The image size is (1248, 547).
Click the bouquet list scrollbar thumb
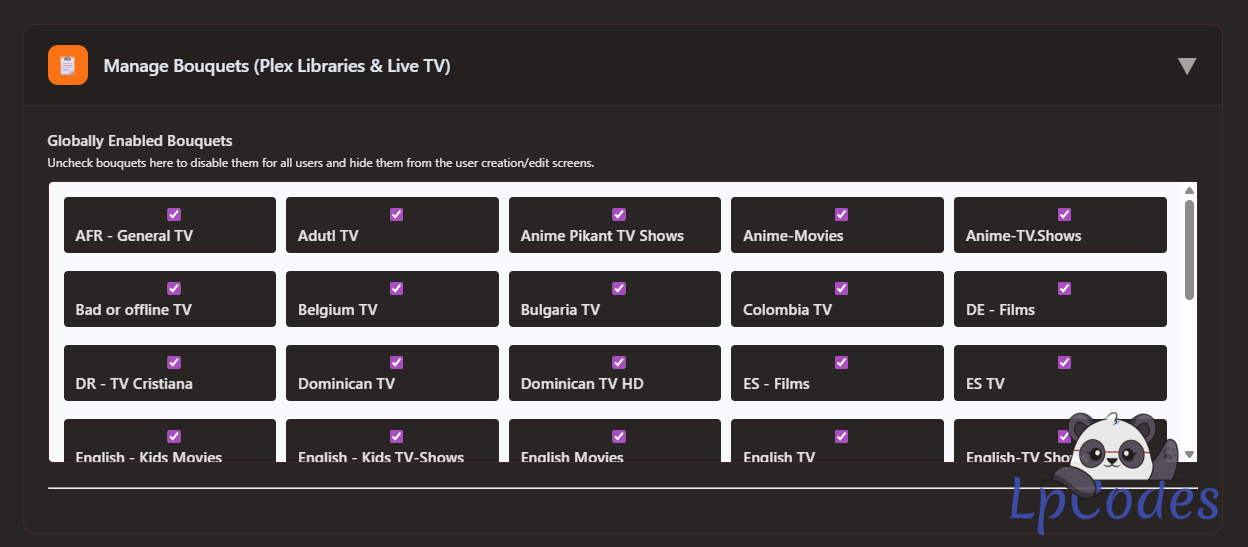click(x=1189, y=248)
